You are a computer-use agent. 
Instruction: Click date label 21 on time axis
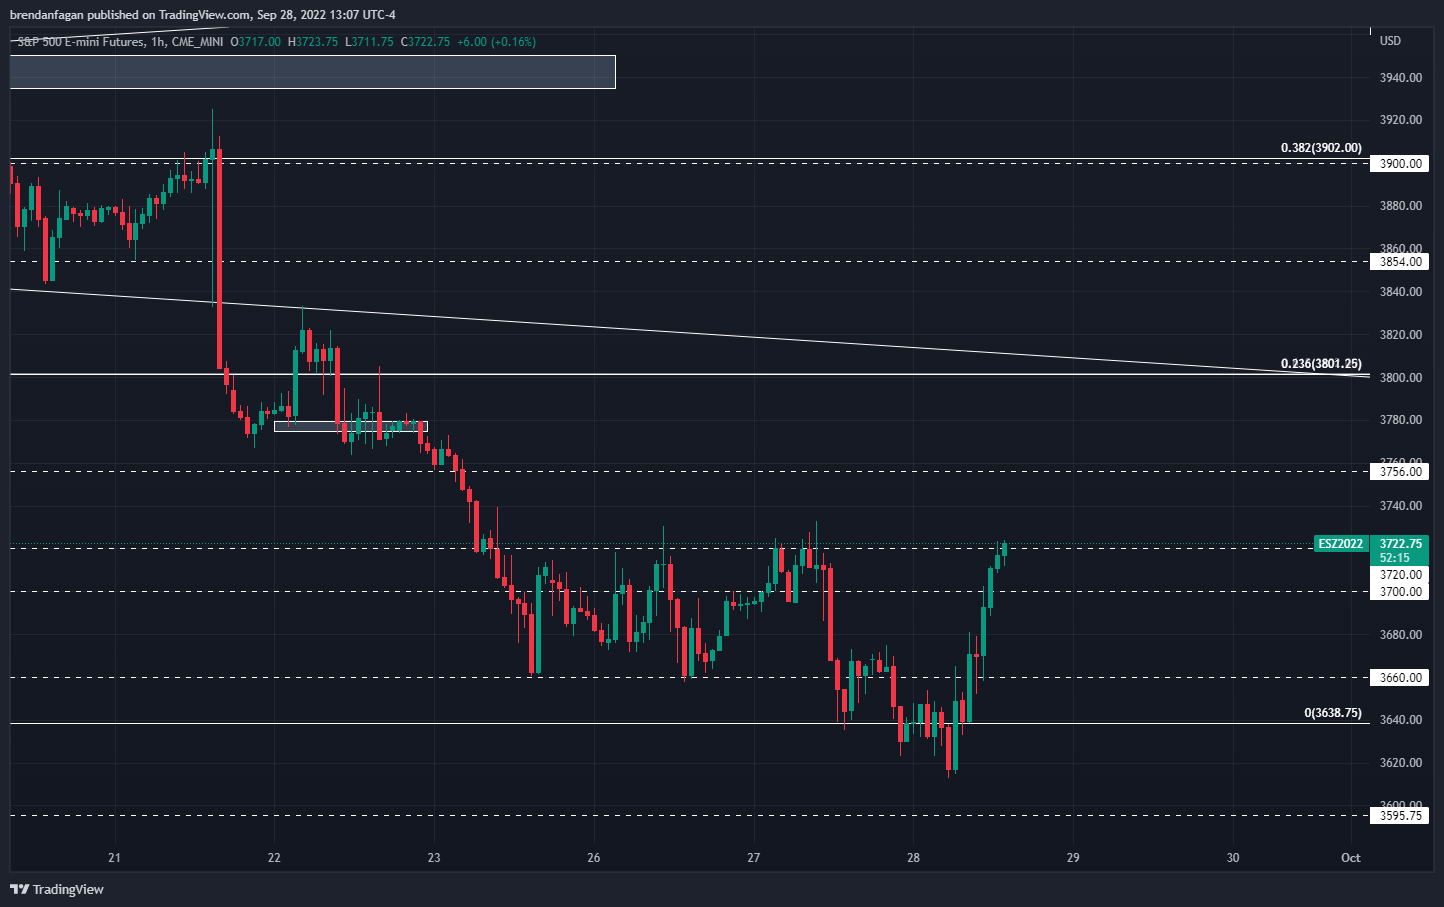coord(115,858)
